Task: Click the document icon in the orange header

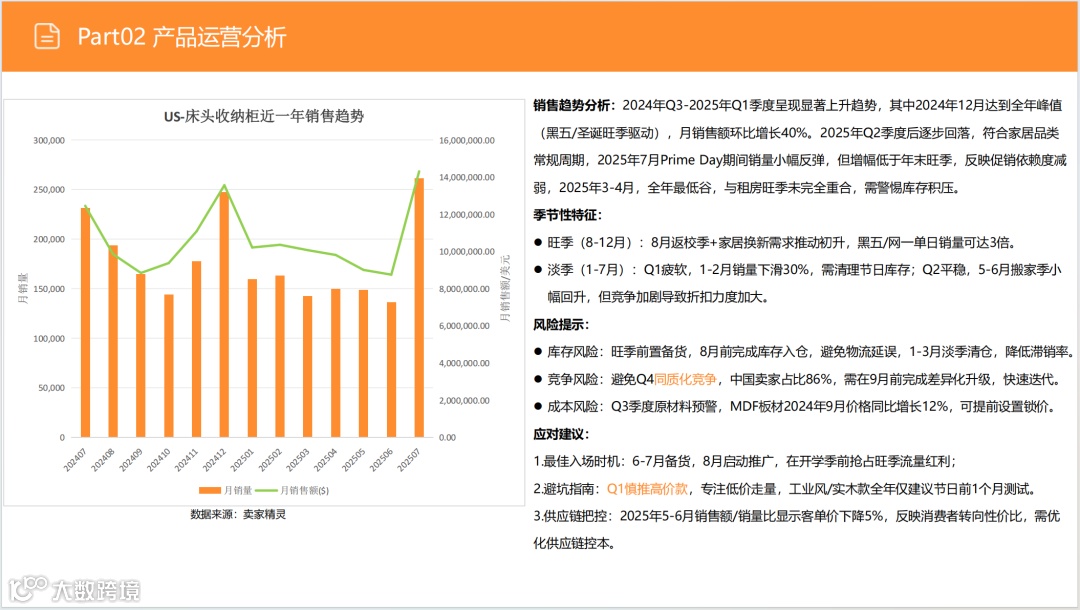Action: [47, 36]
